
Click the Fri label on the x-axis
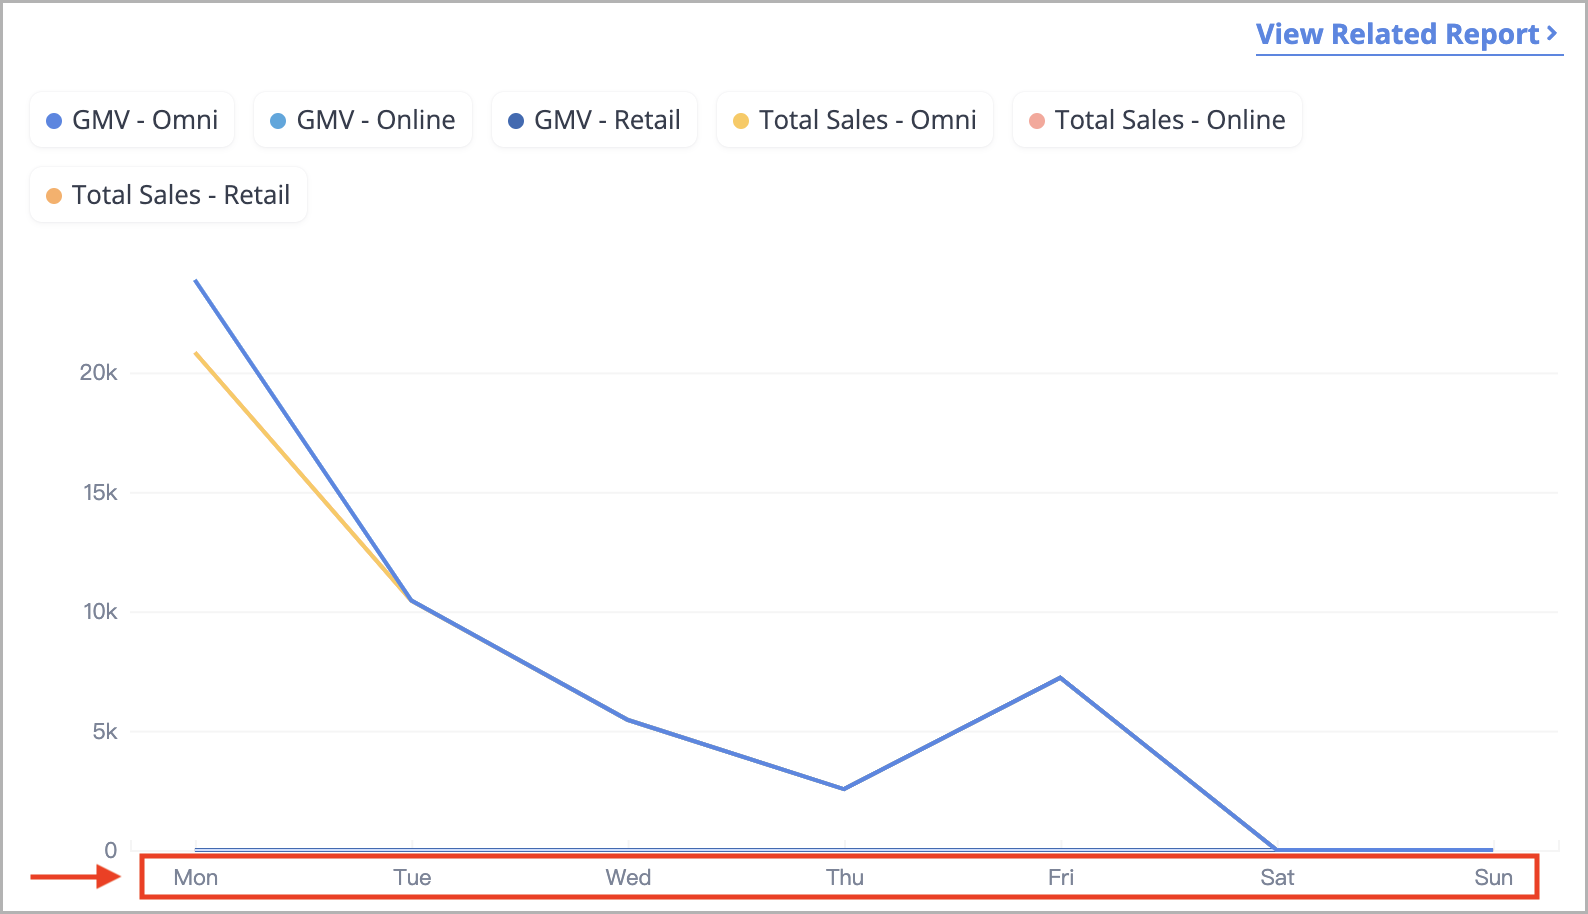pos(1061,878)
